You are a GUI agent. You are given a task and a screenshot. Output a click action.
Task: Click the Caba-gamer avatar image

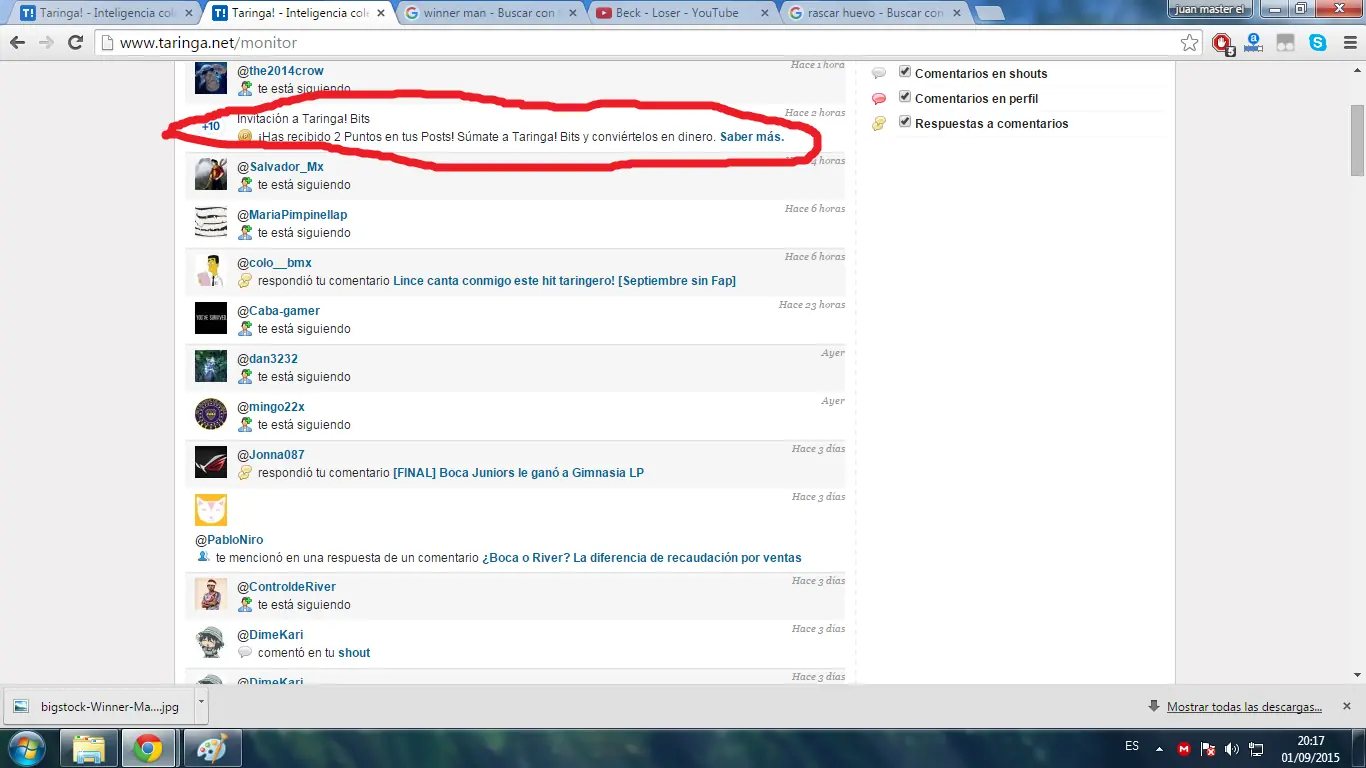point(211,318)
